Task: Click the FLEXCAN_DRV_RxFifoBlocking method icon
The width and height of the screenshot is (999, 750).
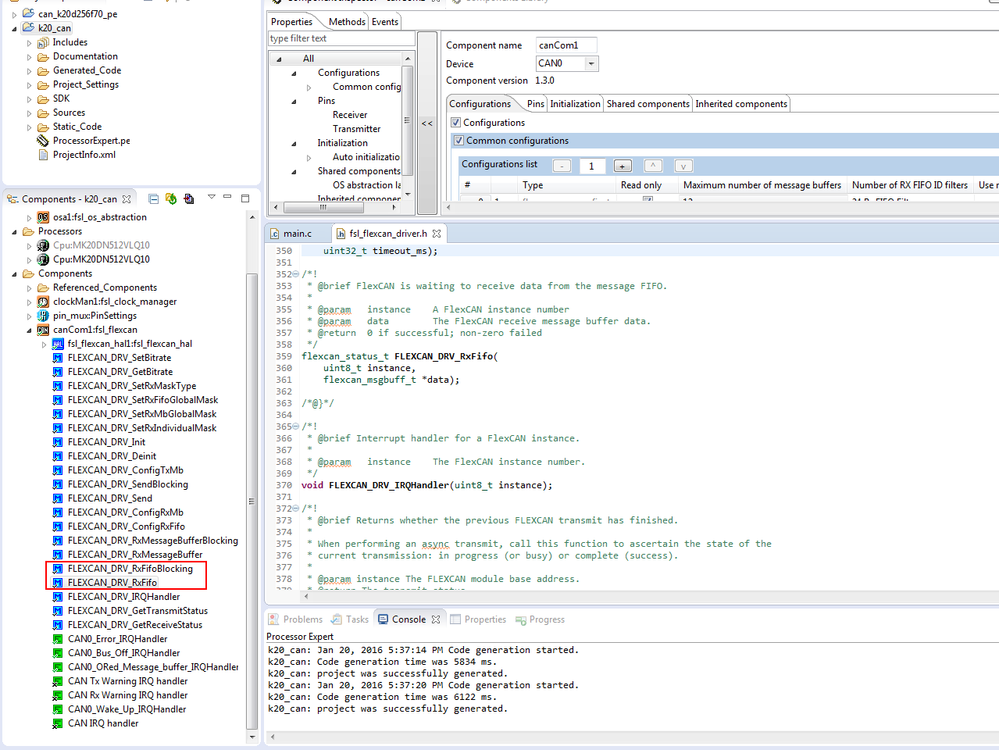Action: click(57, 568)
